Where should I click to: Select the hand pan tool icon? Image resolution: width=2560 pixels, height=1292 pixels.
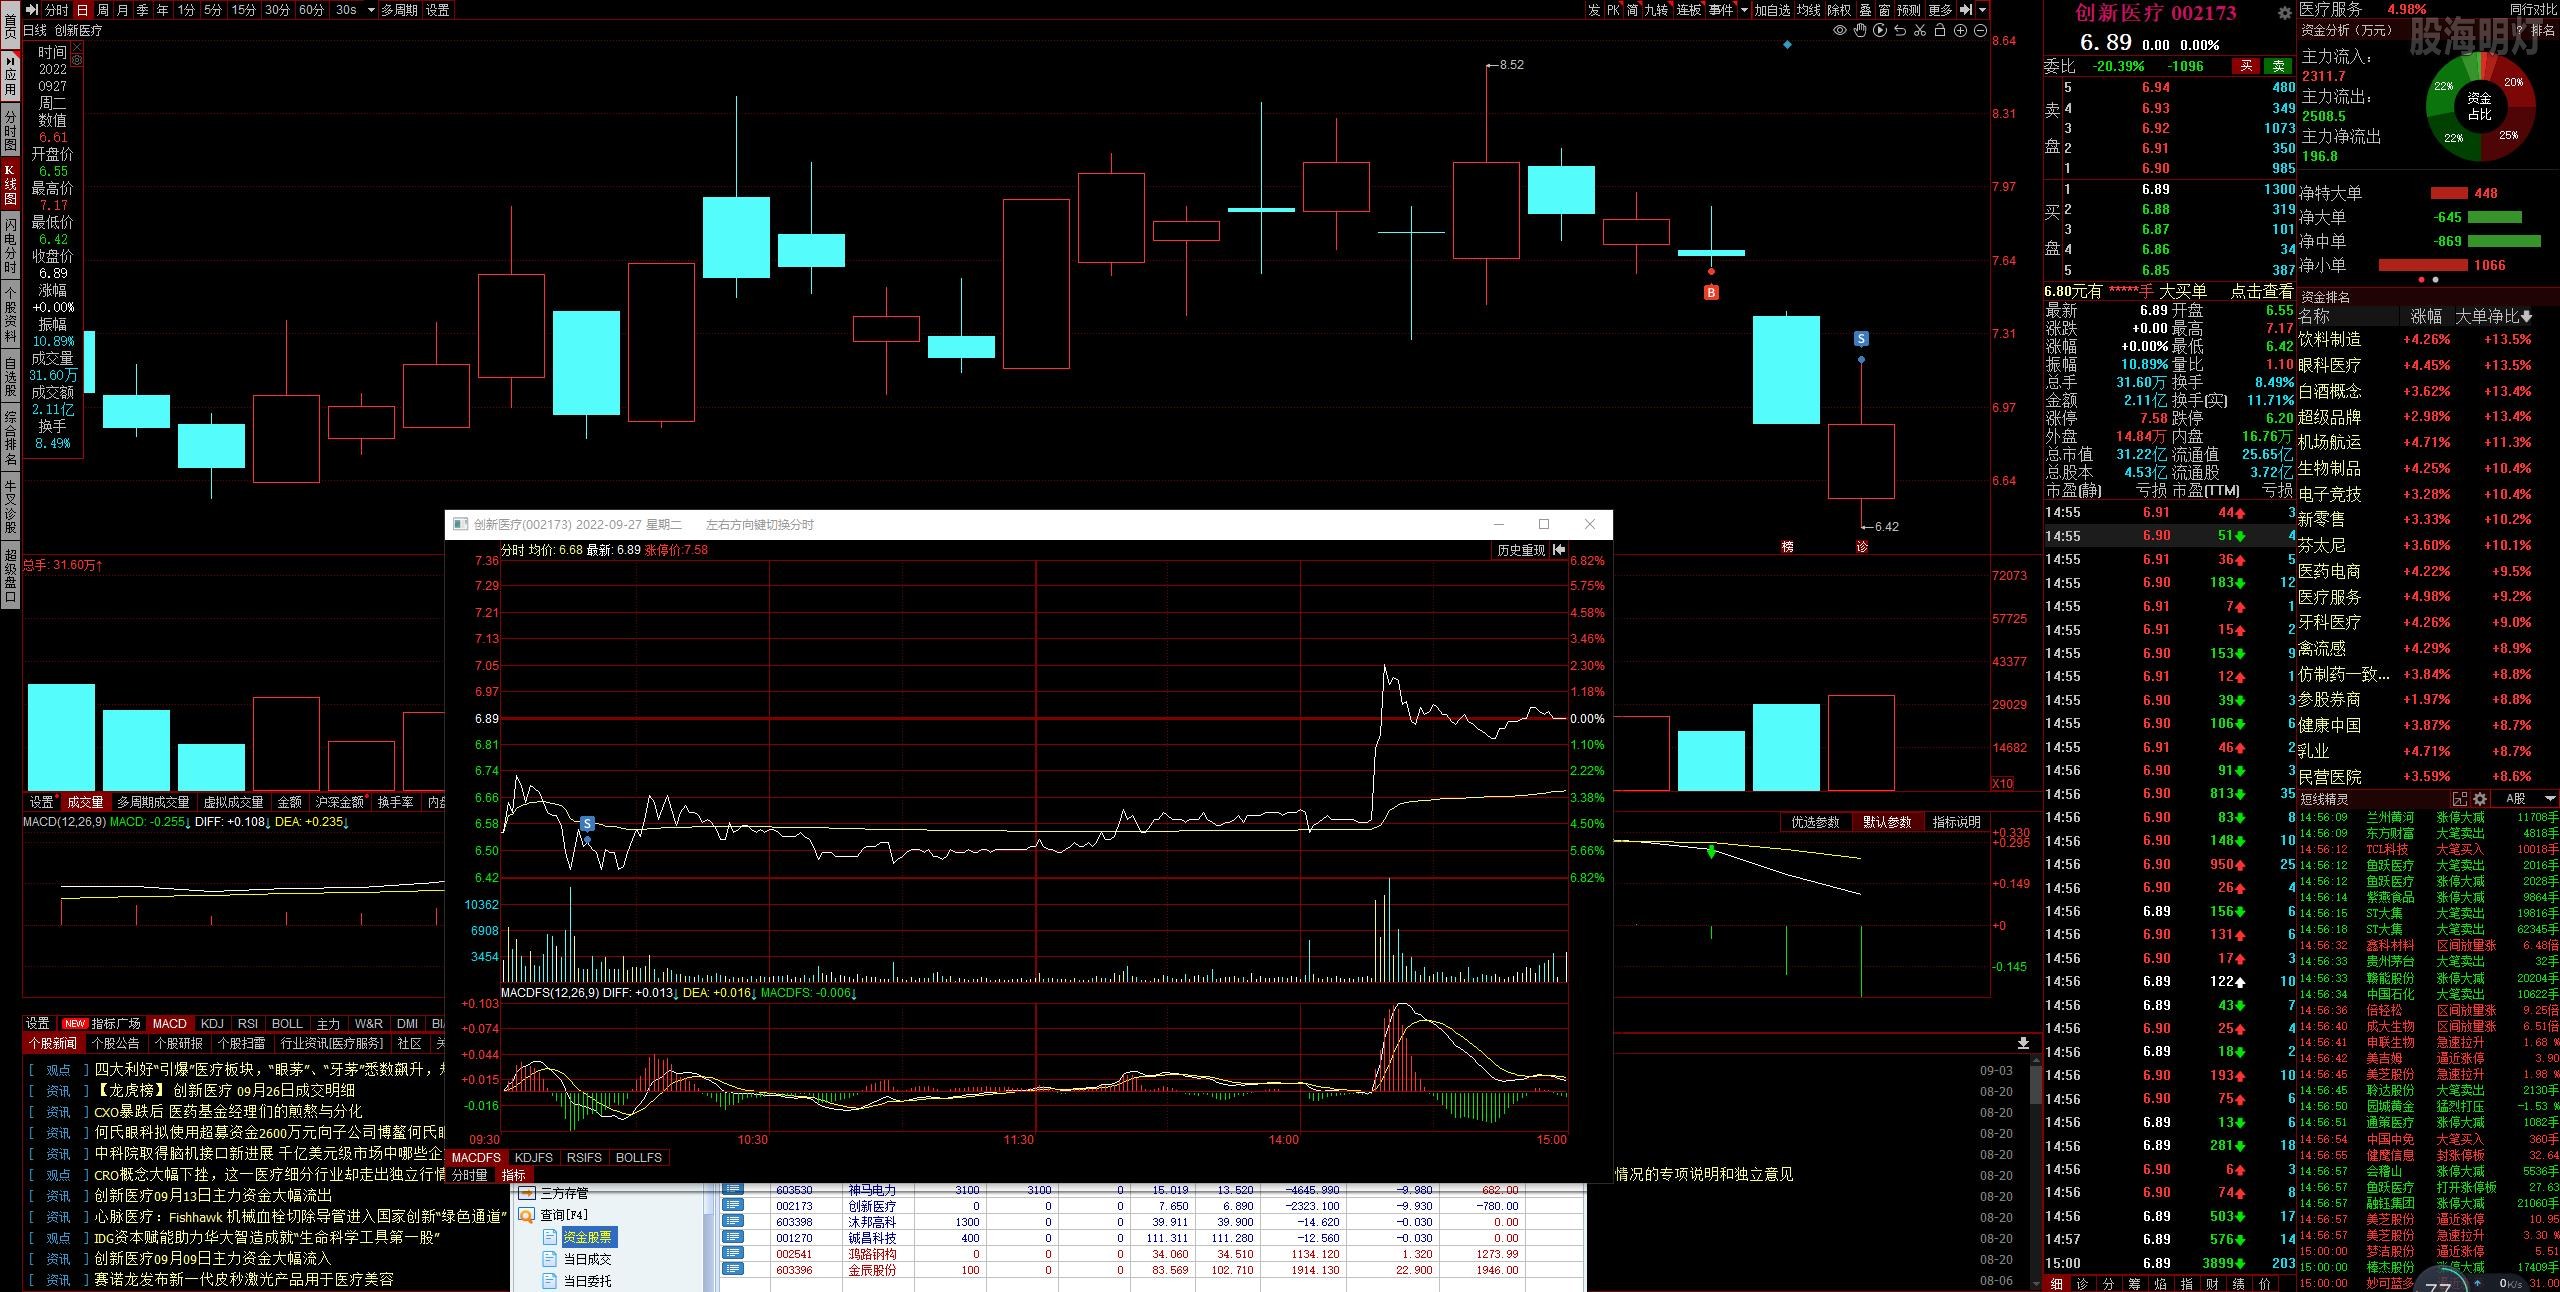[1859, 31]
